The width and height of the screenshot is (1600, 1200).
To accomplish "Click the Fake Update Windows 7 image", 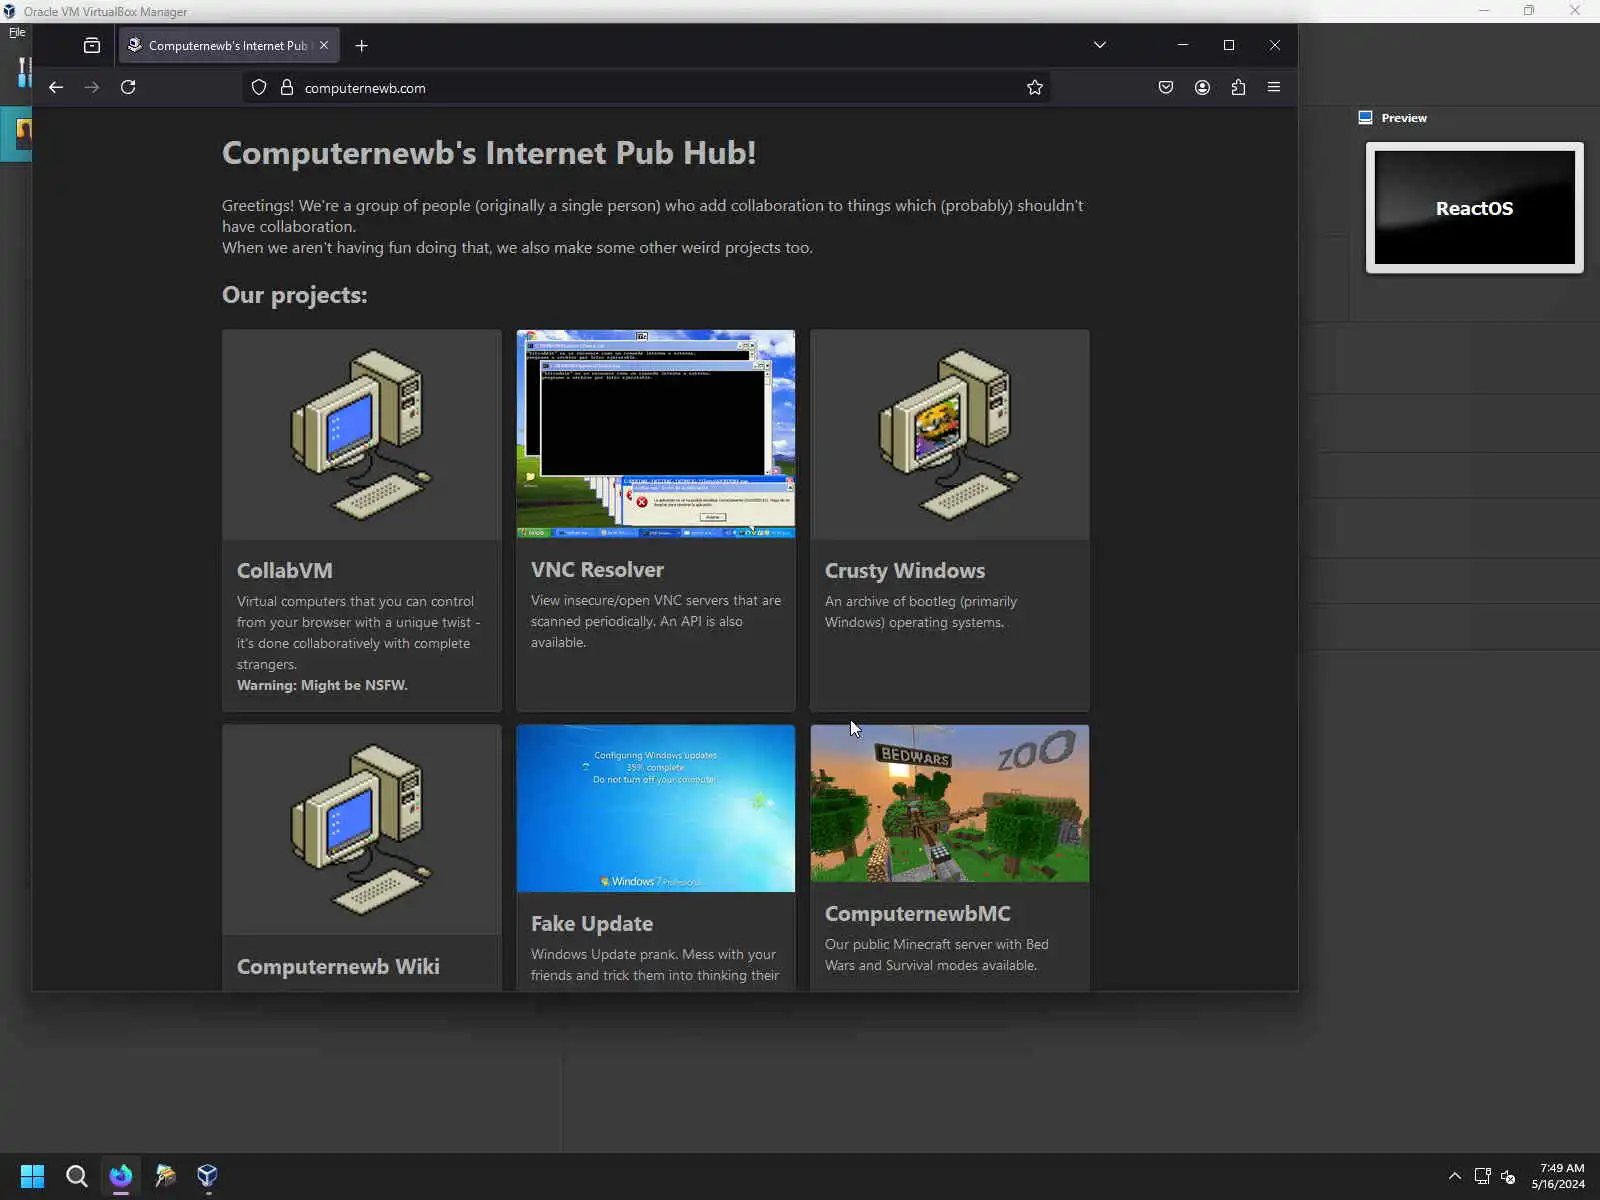I will (656, 809).
